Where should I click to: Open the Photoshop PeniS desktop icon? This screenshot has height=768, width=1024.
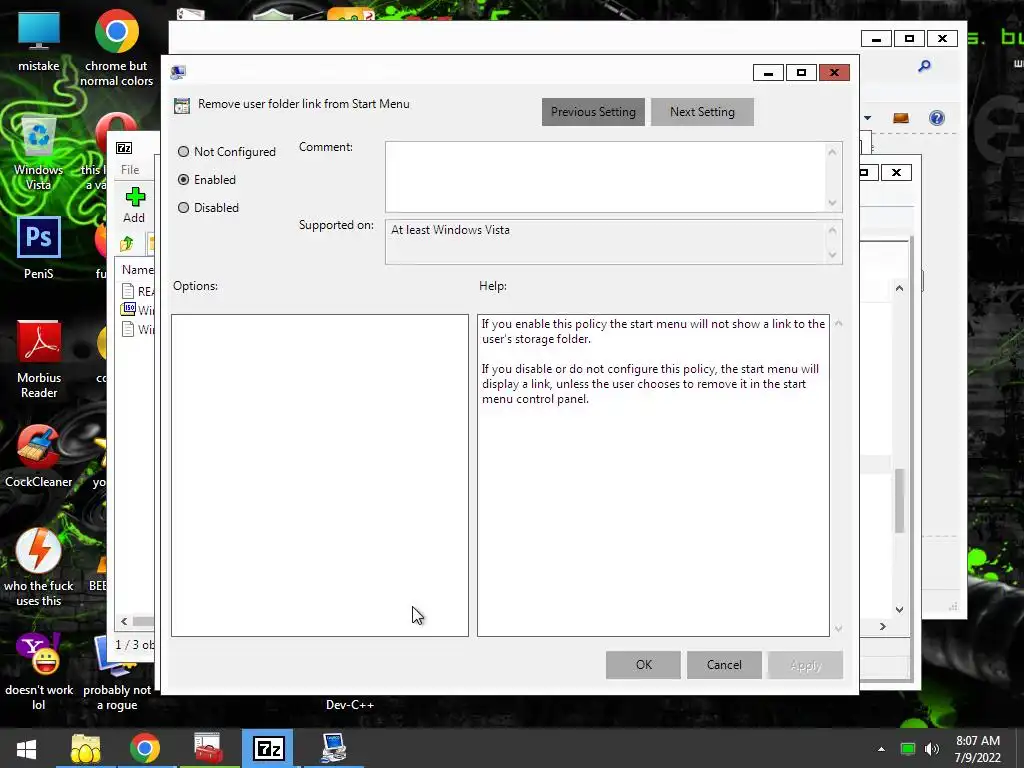[x=39, y=249]
